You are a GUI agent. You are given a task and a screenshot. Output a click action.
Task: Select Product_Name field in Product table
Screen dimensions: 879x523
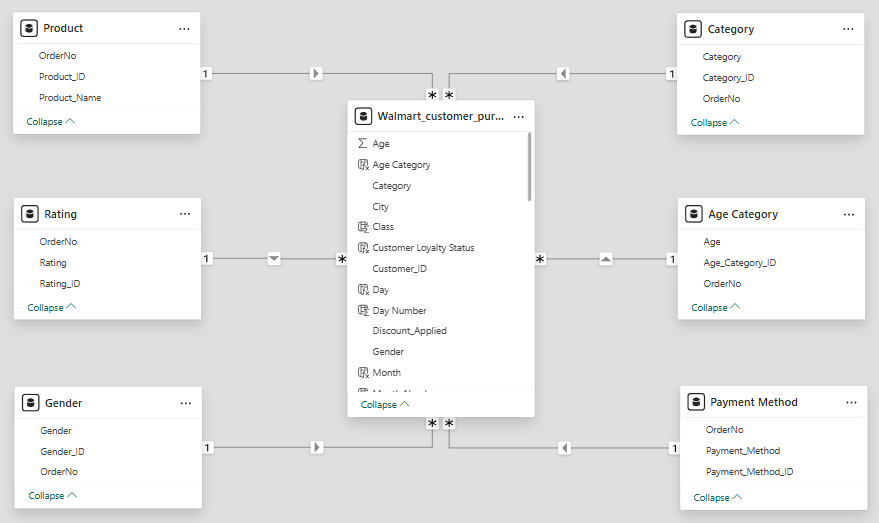(70, 98)
